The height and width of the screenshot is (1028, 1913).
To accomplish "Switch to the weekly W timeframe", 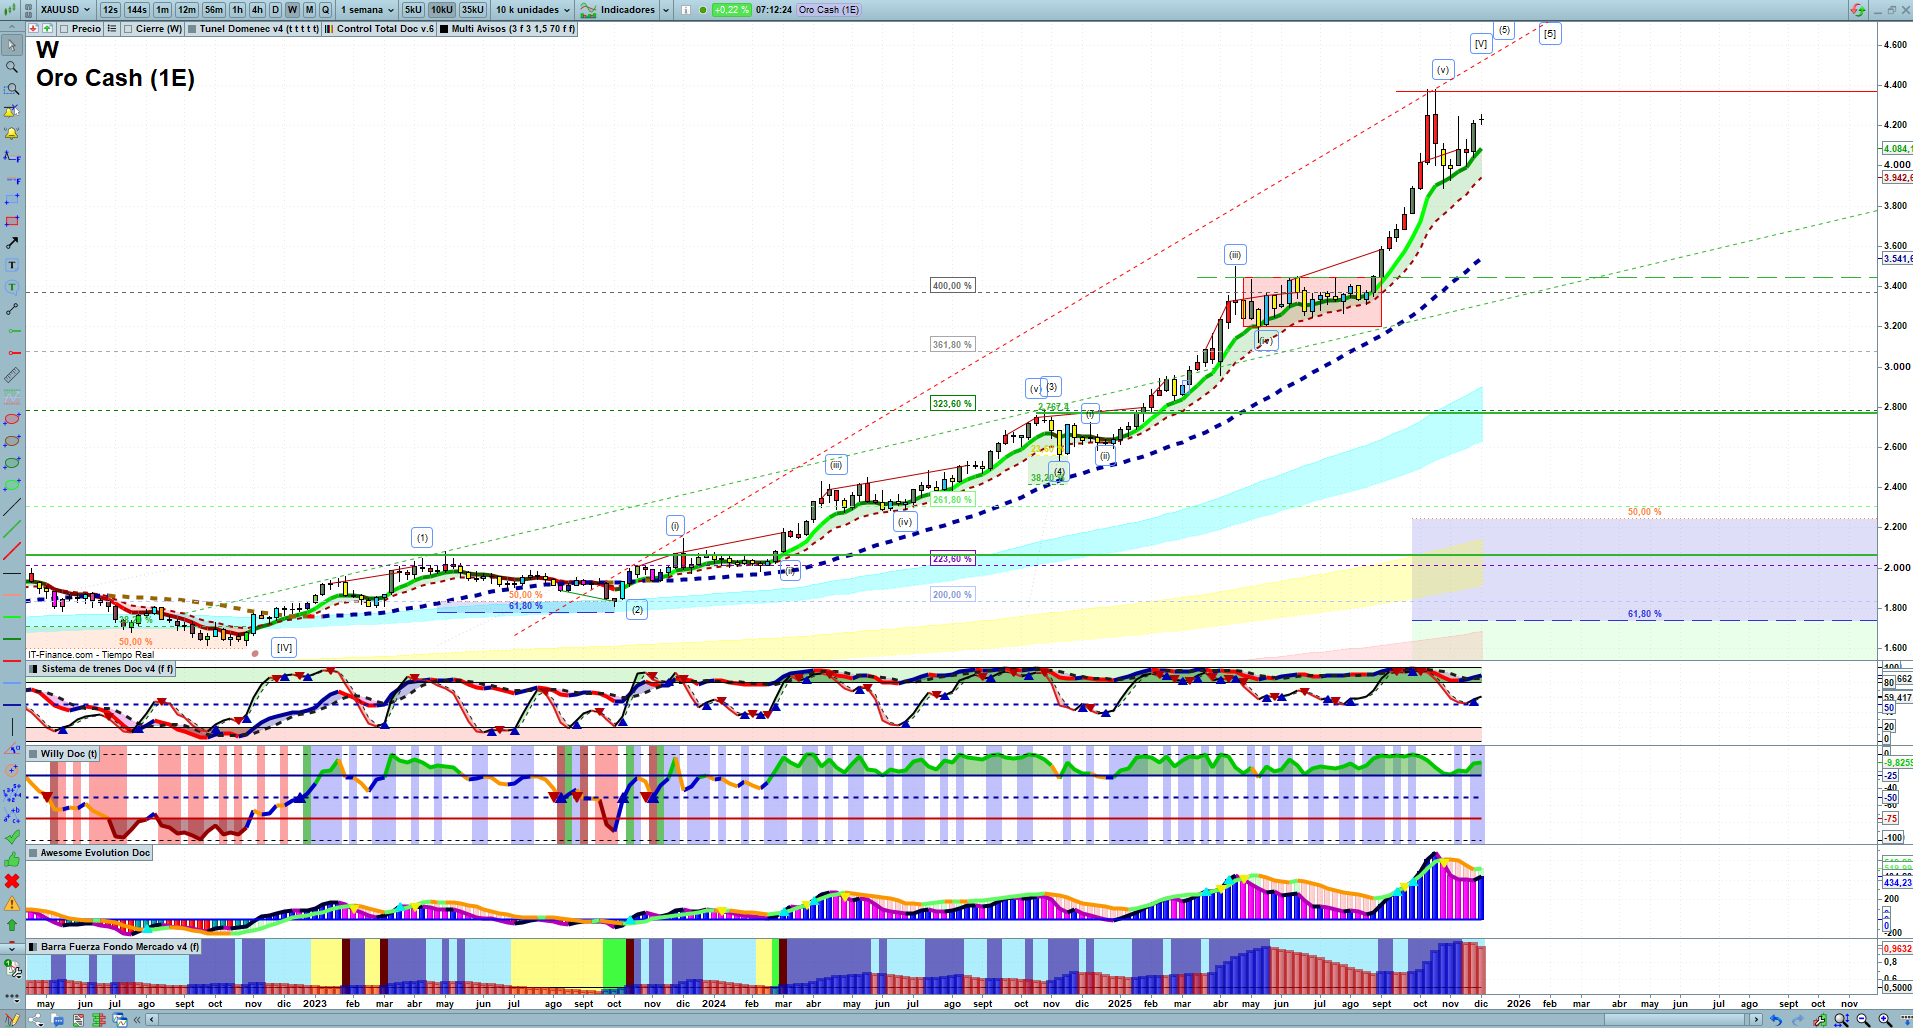I will click(x=292, y=10).
